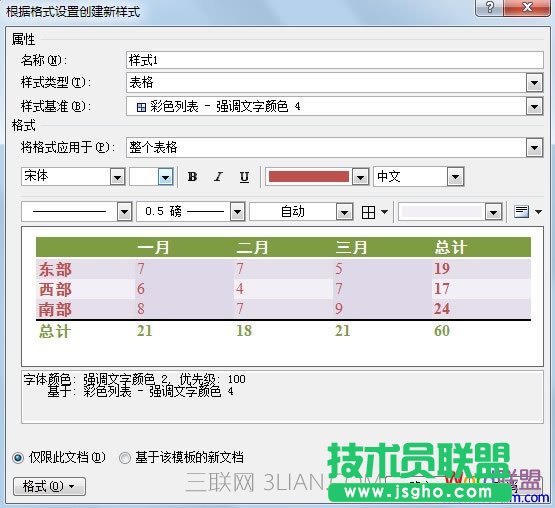
Task: Click preview header cell 三月
Action: (351, 247)
